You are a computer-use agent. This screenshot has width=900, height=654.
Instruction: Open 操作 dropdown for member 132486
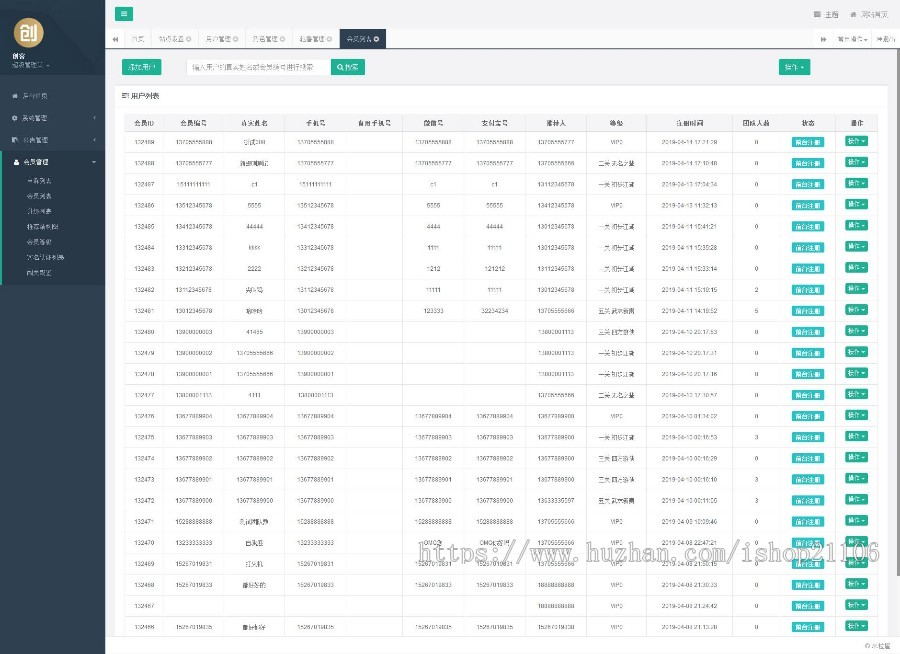[x=856, y=204]
